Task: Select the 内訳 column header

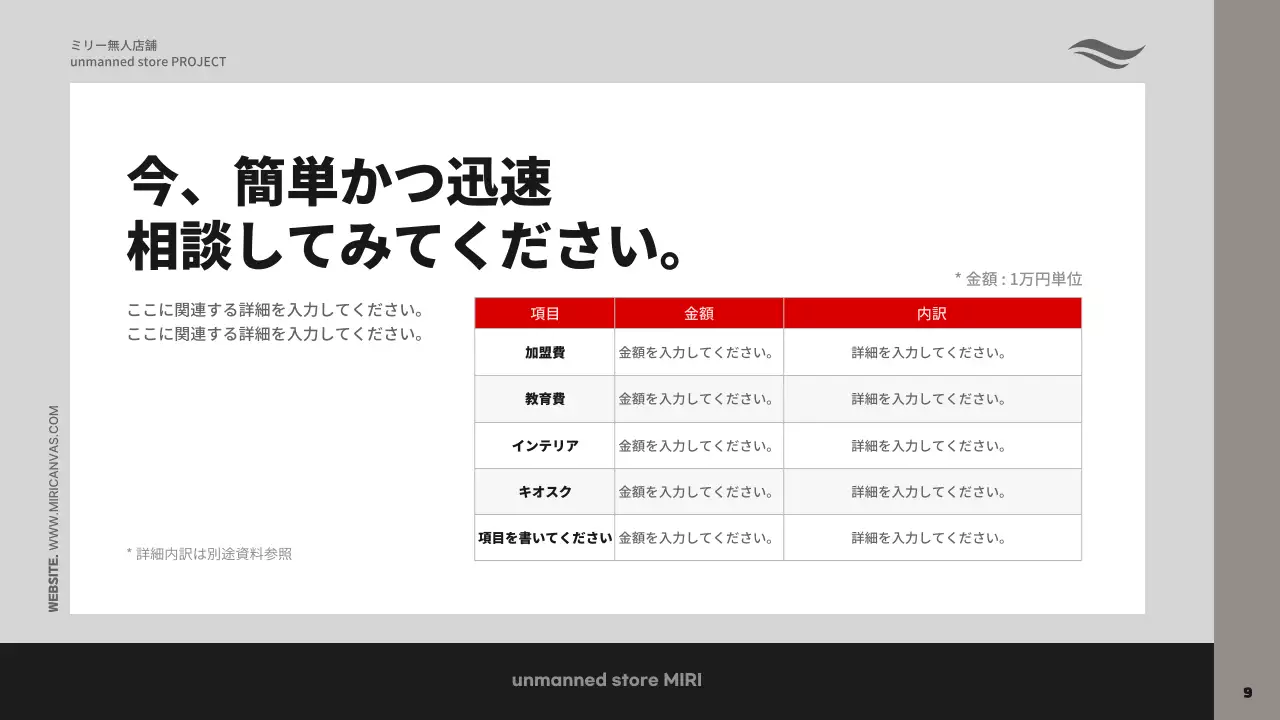Action: [932, 312]
